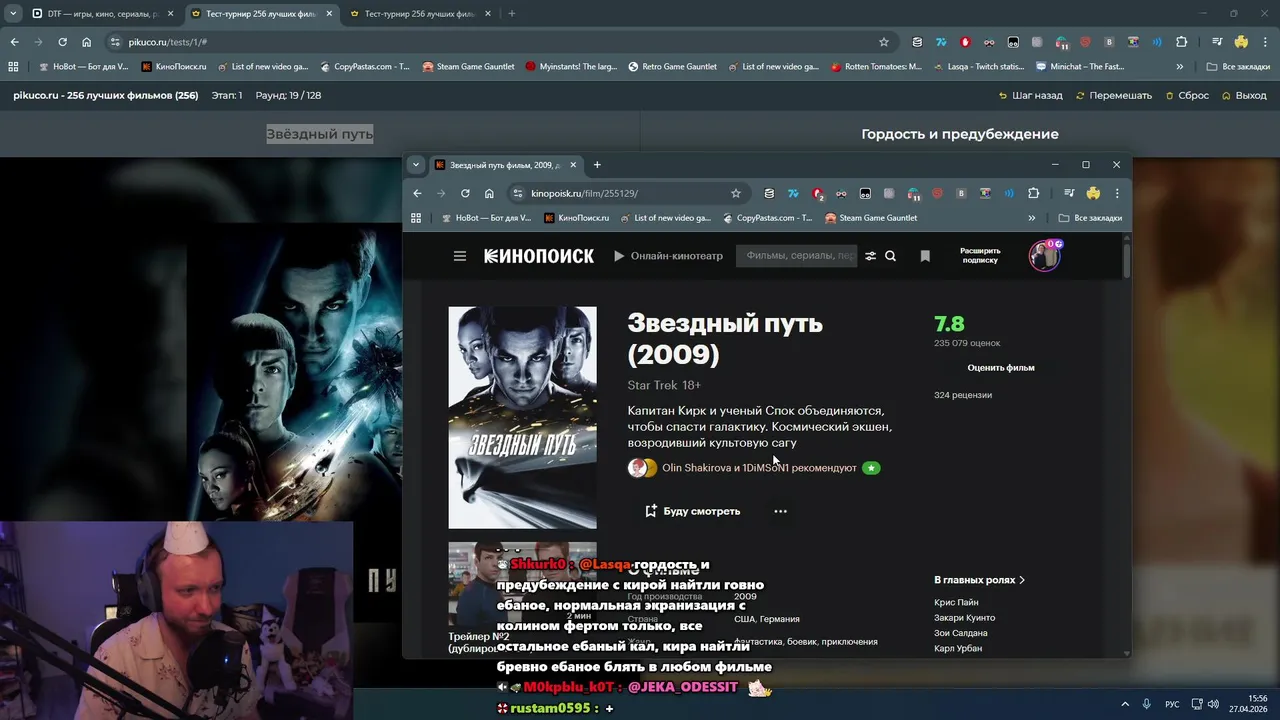
Task: Open Kinopoisk window three-dot browser menu
Action: coord(1117,193)
